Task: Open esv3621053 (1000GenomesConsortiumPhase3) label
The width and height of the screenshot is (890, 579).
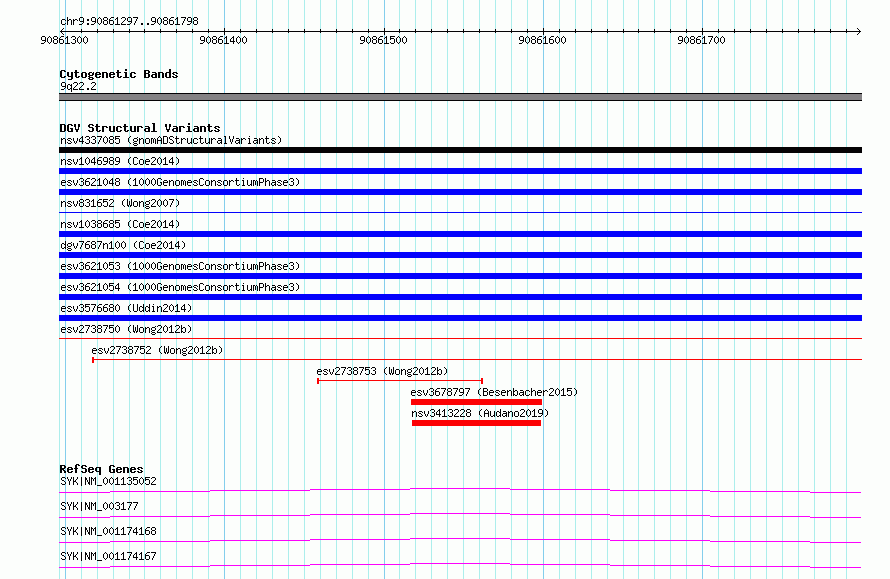Action: pyautogui.click(x=180, y=266)
